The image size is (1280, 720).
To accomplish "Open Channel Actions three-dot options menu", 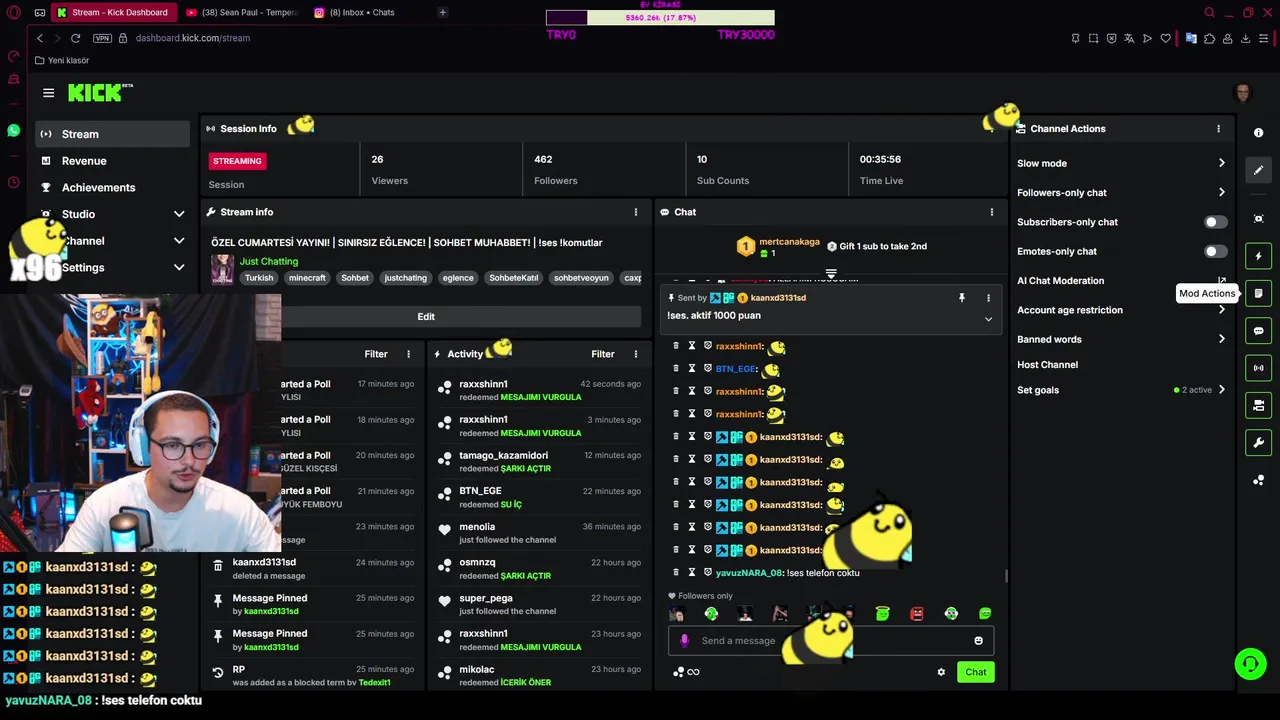I will coord(1218,129).
